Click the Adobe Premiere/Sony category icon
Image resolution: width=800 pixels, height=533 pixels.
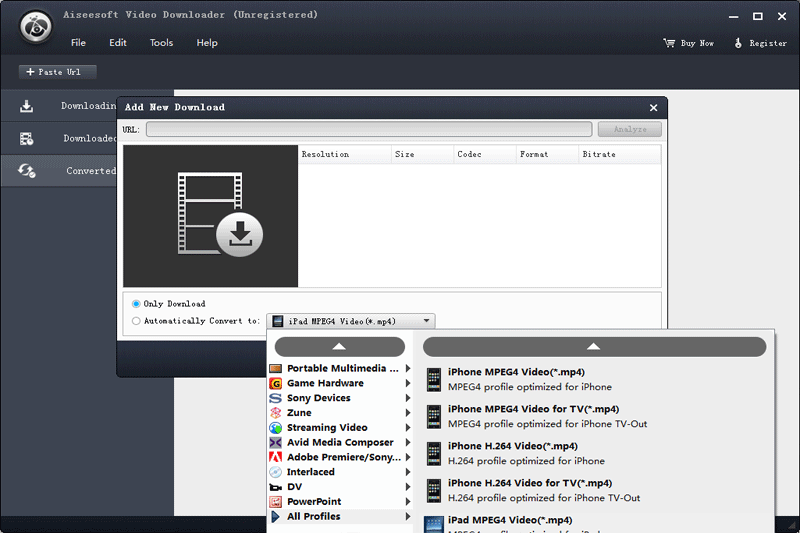tap(276, 457)
